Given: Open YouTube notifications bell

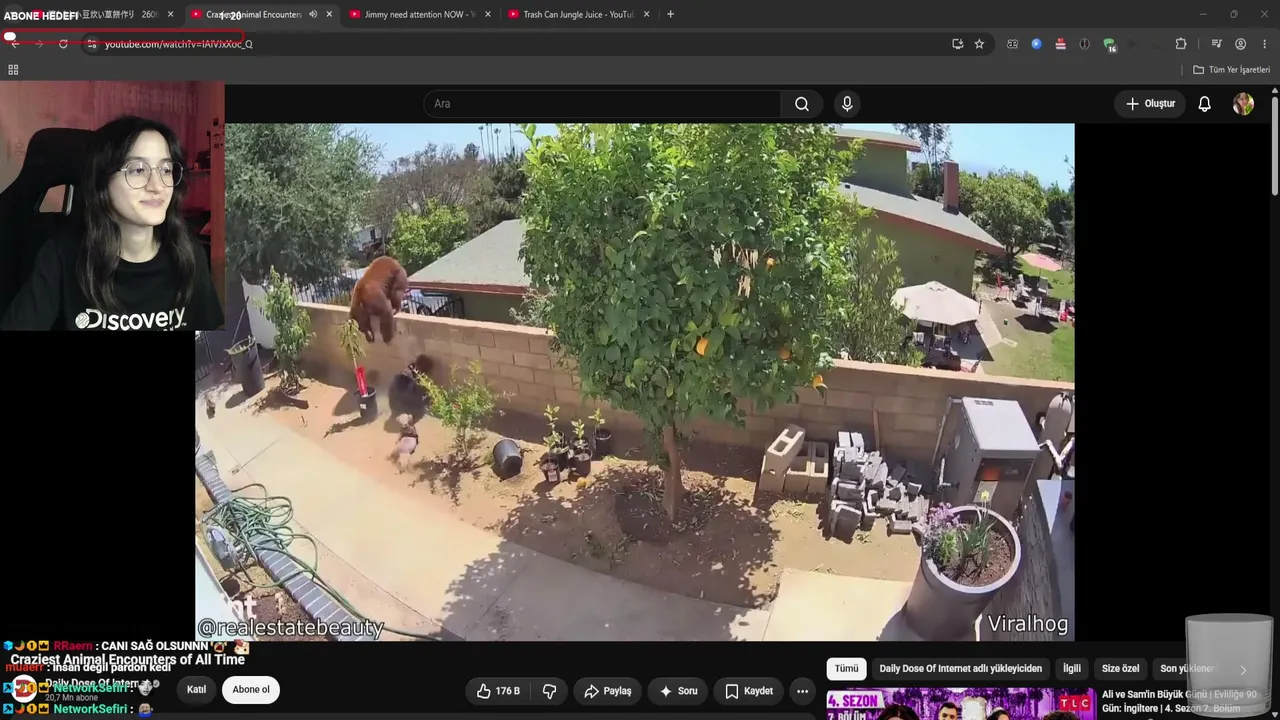Looking at the screenshot, I should click(1204, 104).
